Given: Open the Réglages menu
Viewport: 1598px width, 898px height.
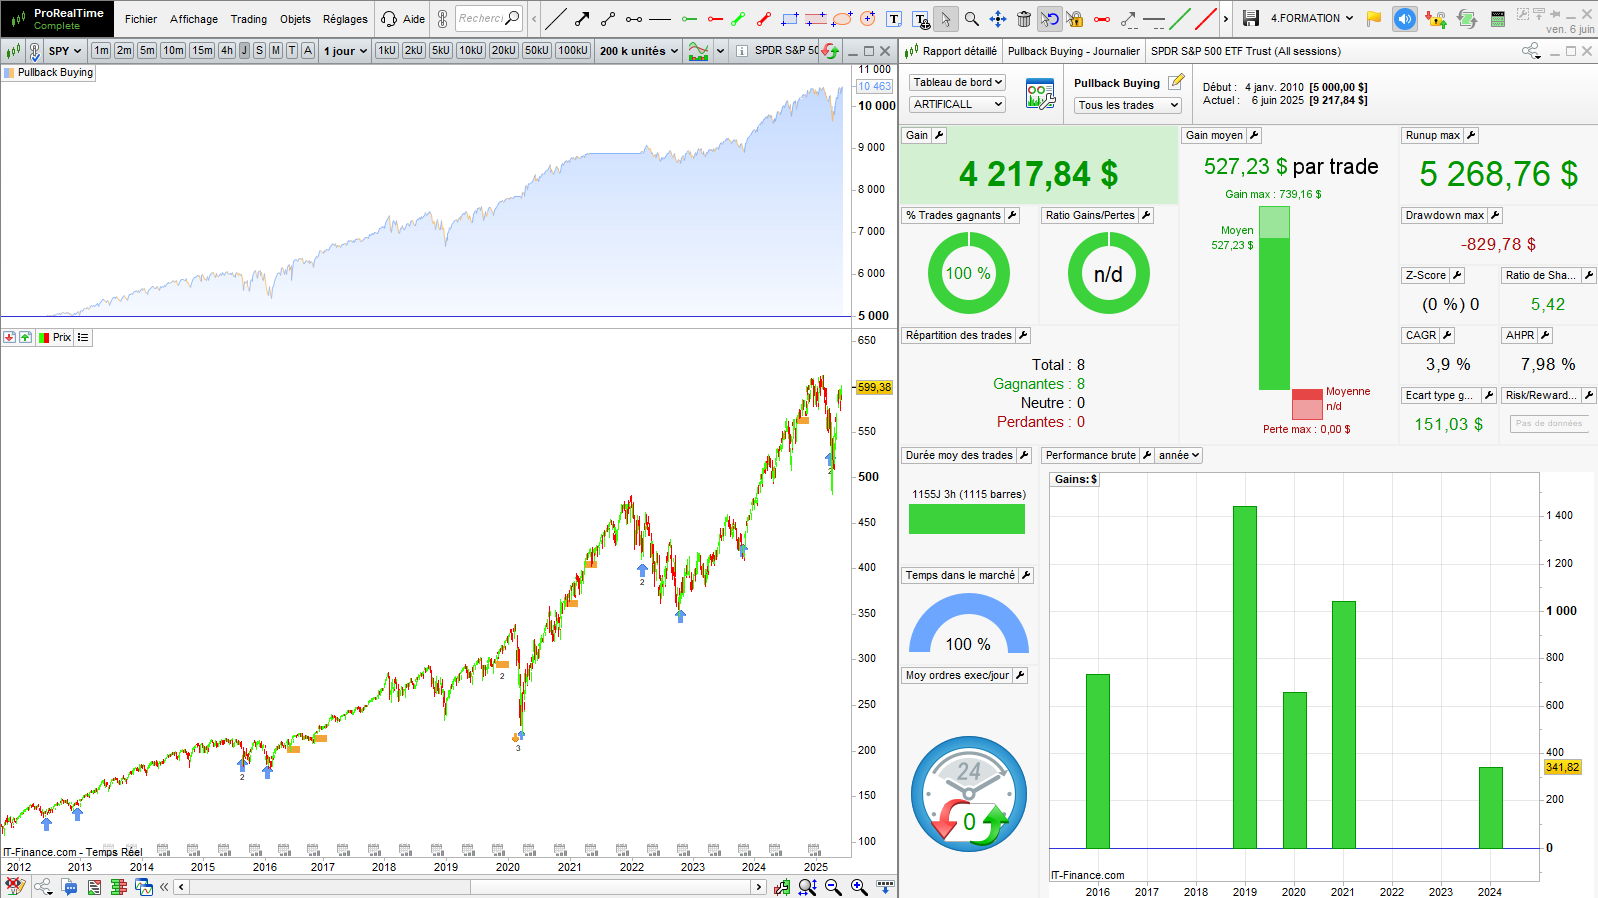Looking at the screenshot, I should [345, 19].
